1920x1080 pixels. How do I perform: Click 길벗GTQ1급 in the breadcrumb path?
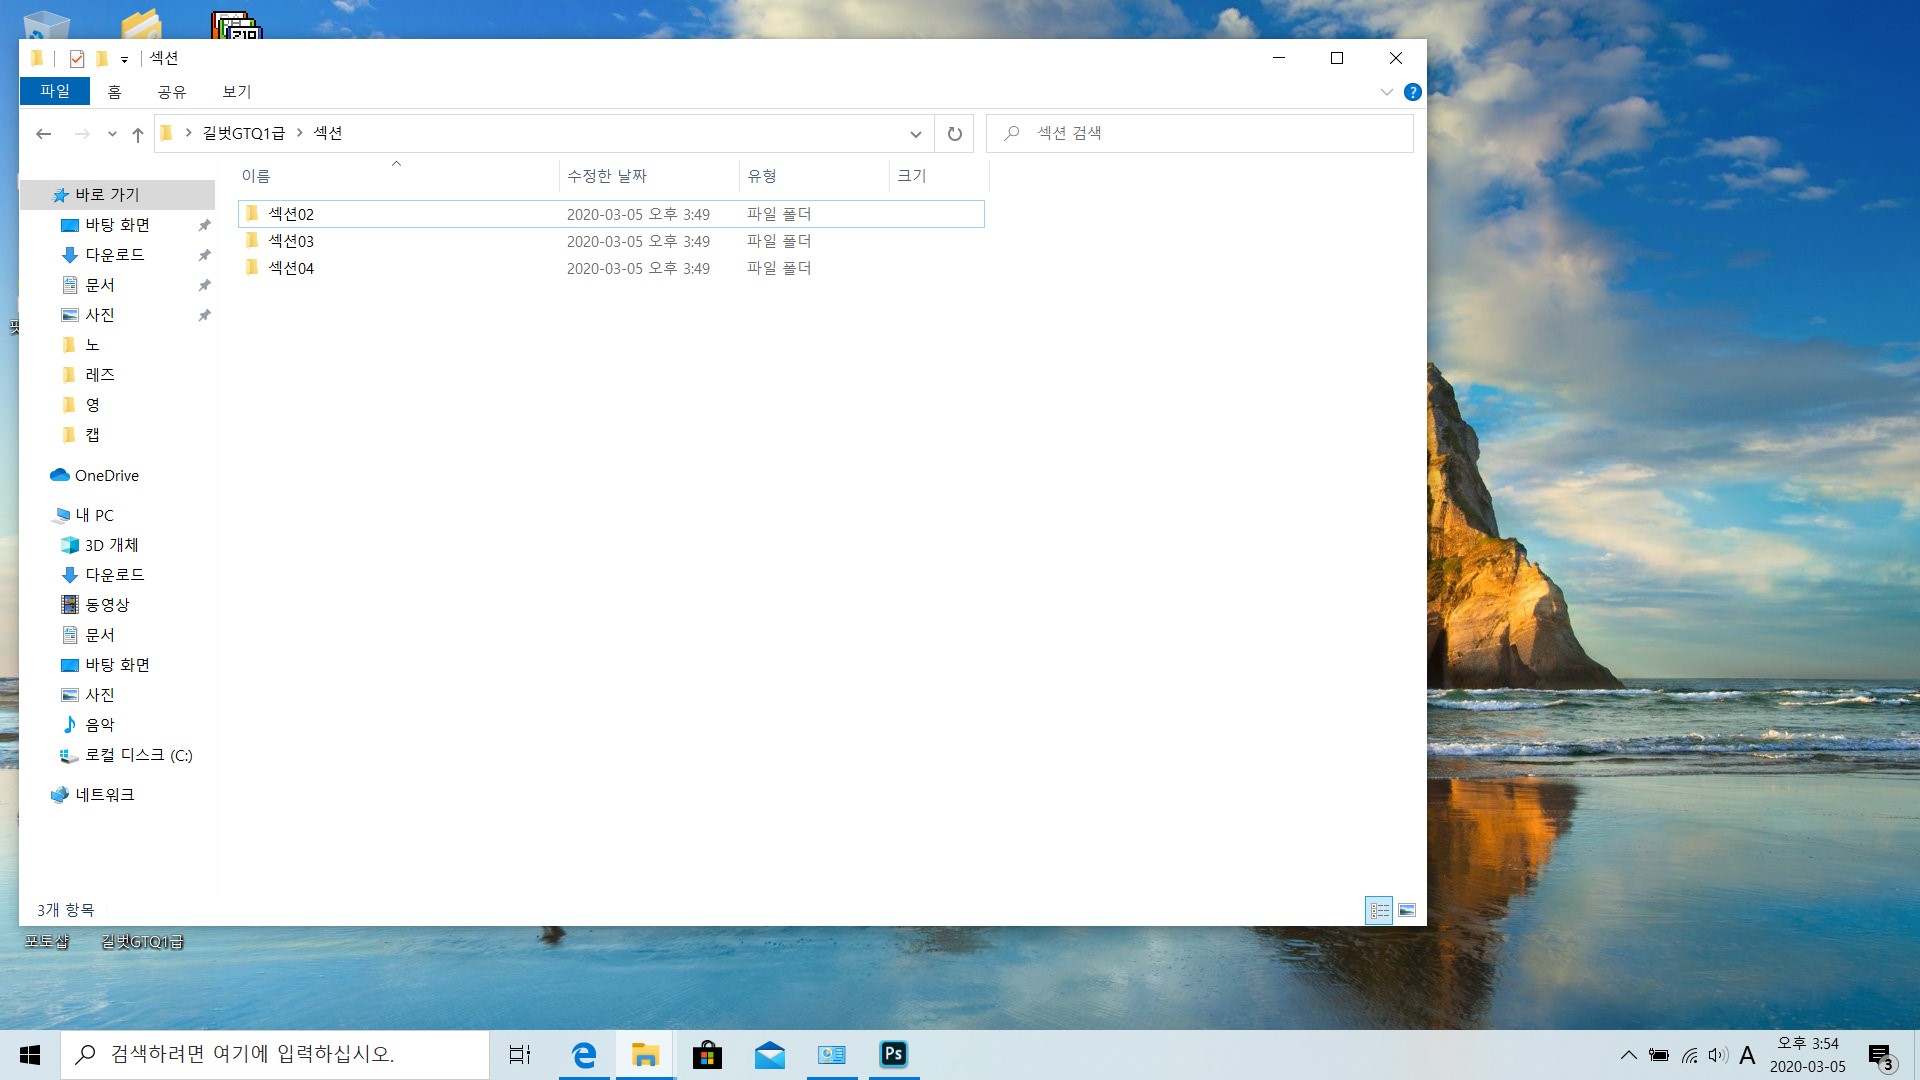[x=243, y=133]
